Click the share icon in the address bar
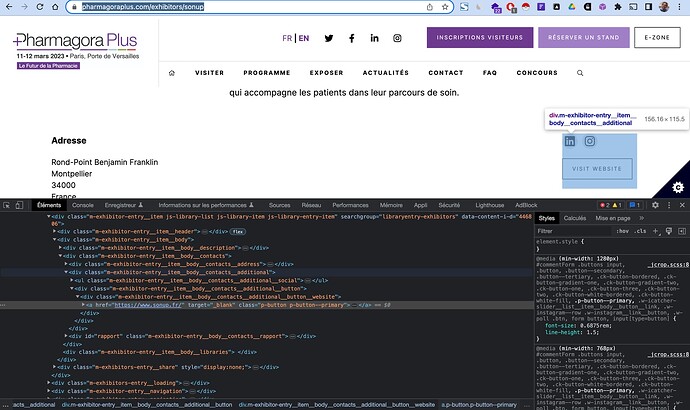The image size is (690, 410). coord(429,7)
